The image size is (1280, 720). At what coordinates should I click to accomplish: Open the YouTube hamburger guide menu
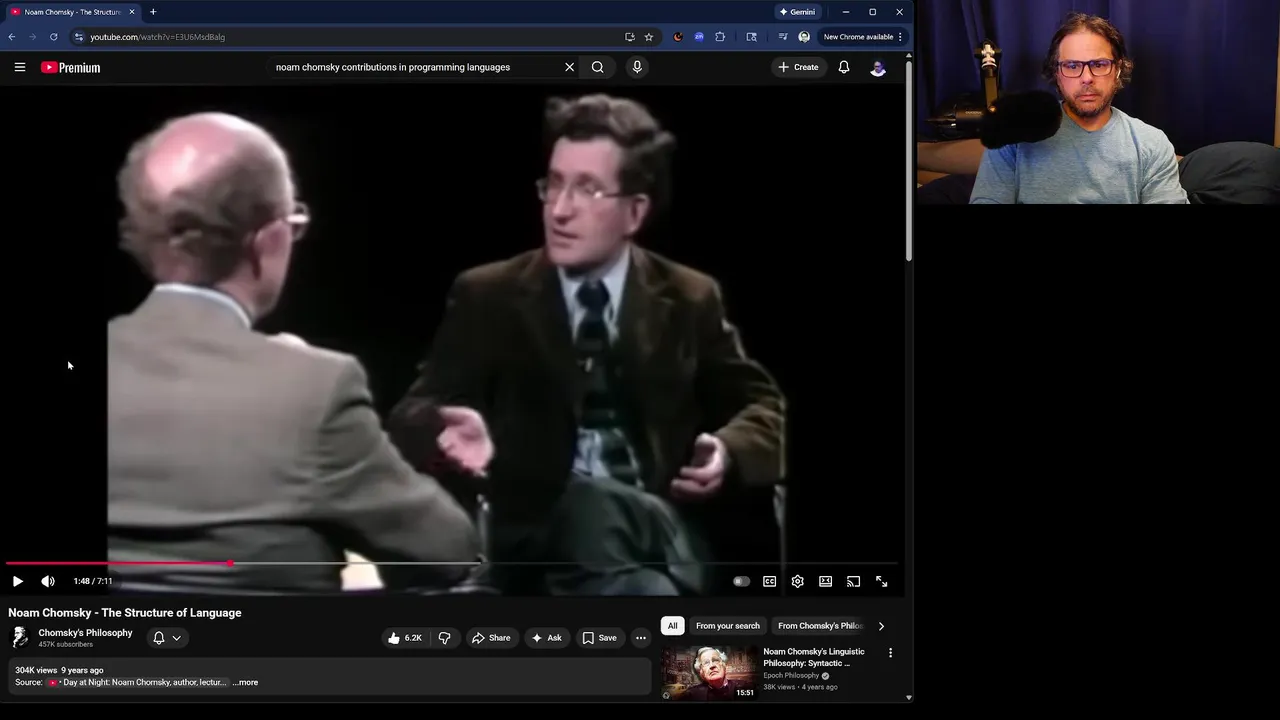click(x=20, y=67)
